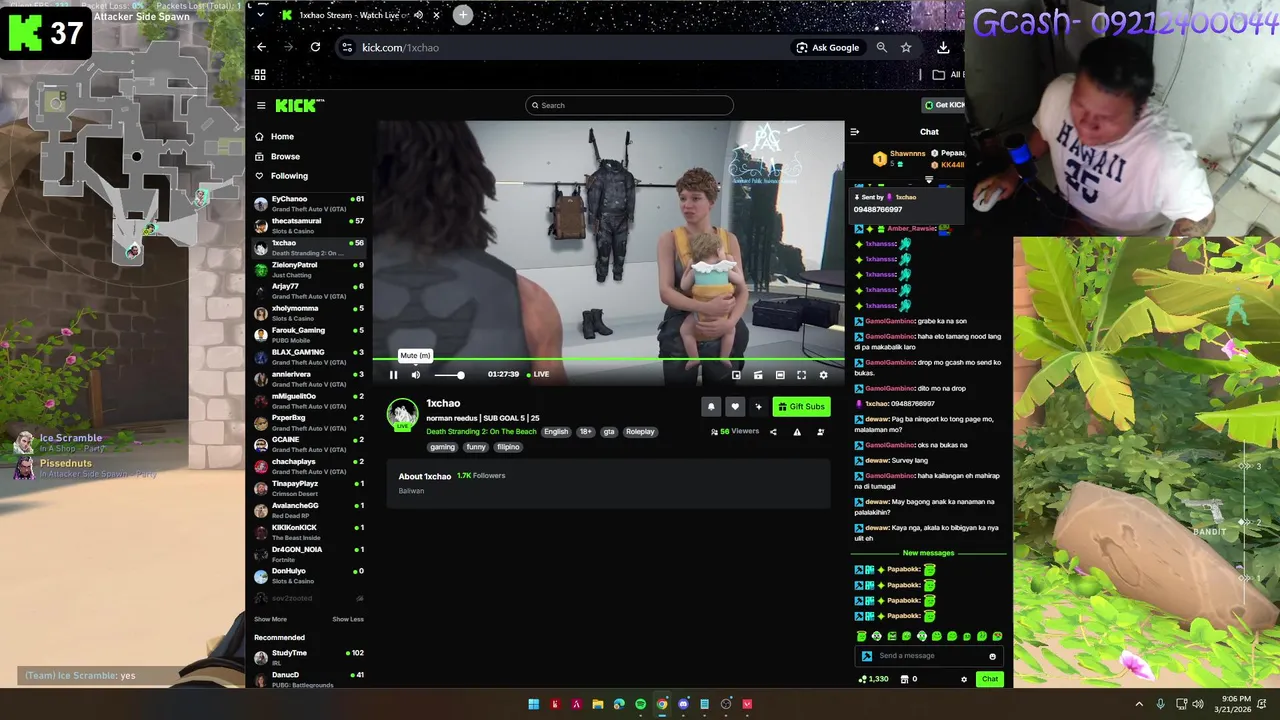Go back in the browser
The height and width of the screenshot is (720, 1280).
tap(261, 47)
